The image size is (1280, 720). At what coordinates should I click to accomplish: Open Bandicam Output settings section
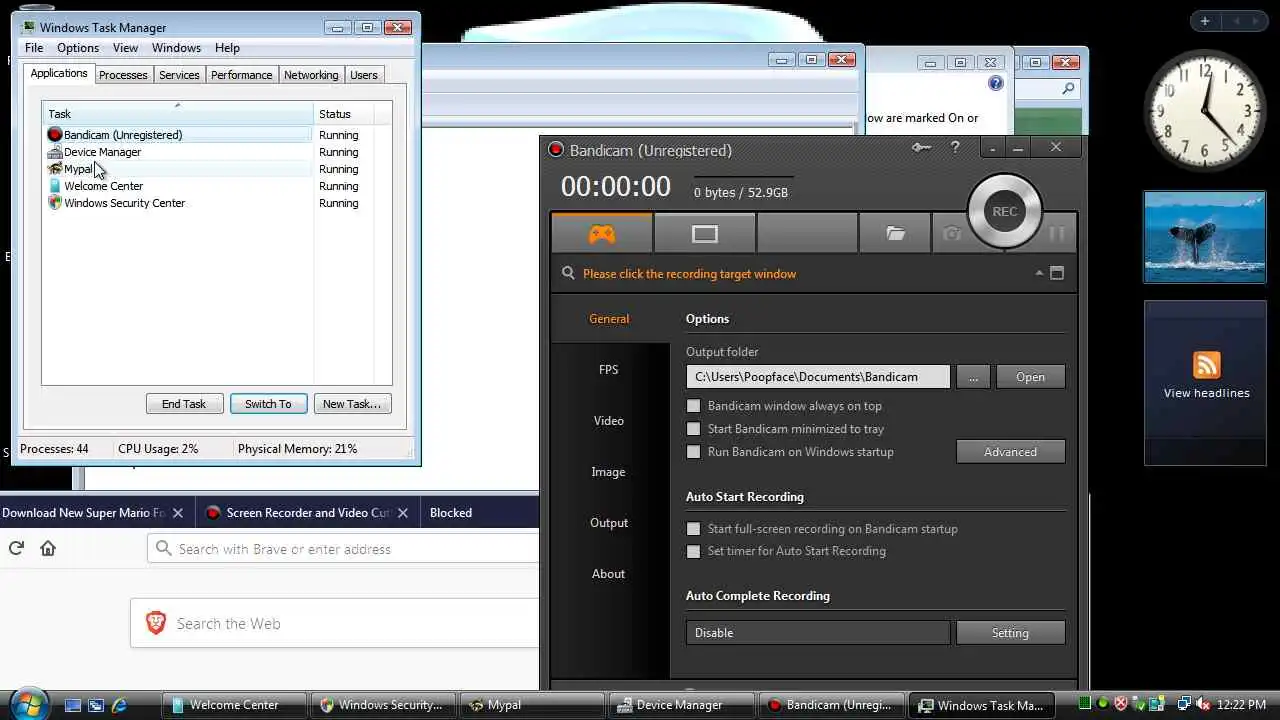click(609, 522)
